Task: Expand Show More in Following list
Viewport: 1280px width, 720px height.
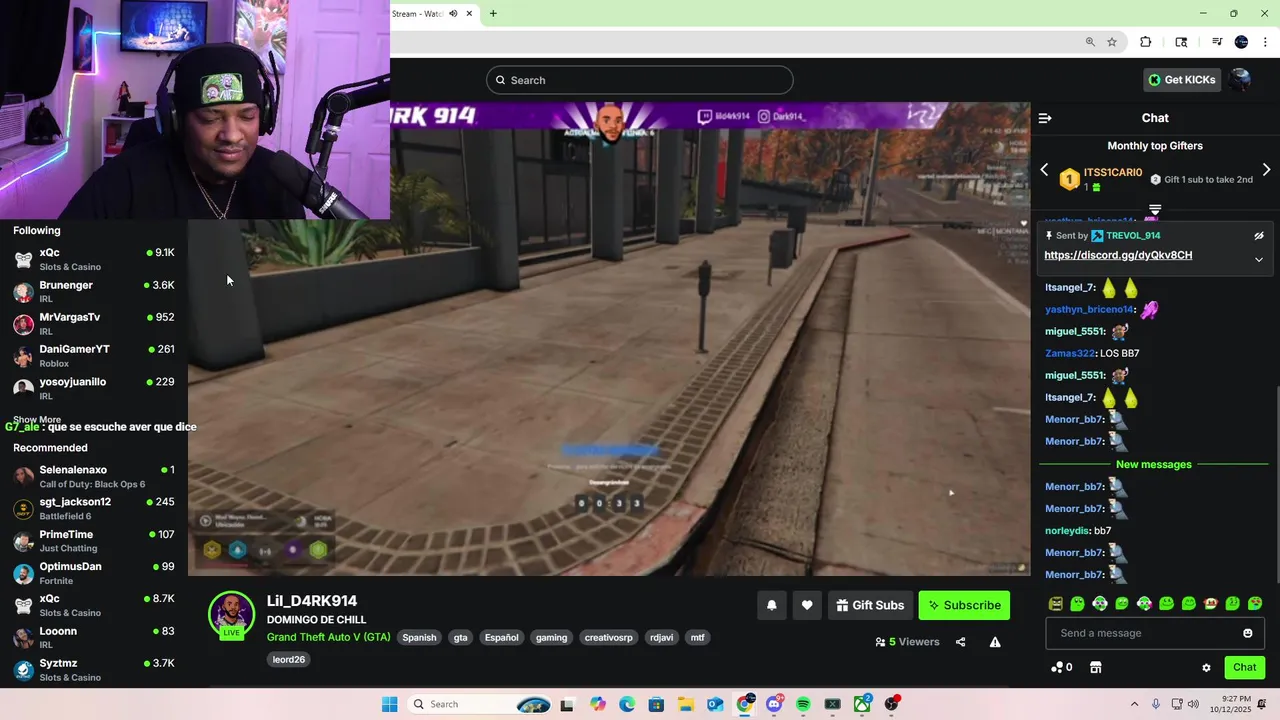Action: click(x=37, y=420)
